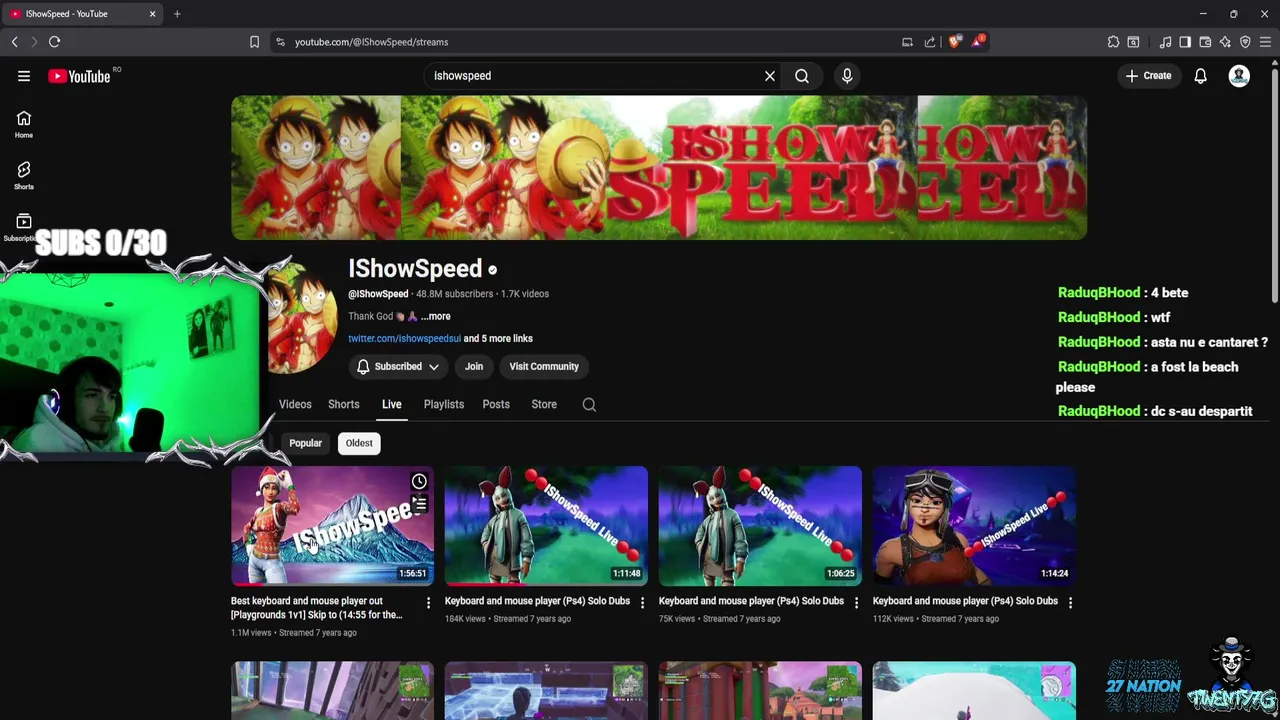
Task: Bookmark this page
Action: 254,42
